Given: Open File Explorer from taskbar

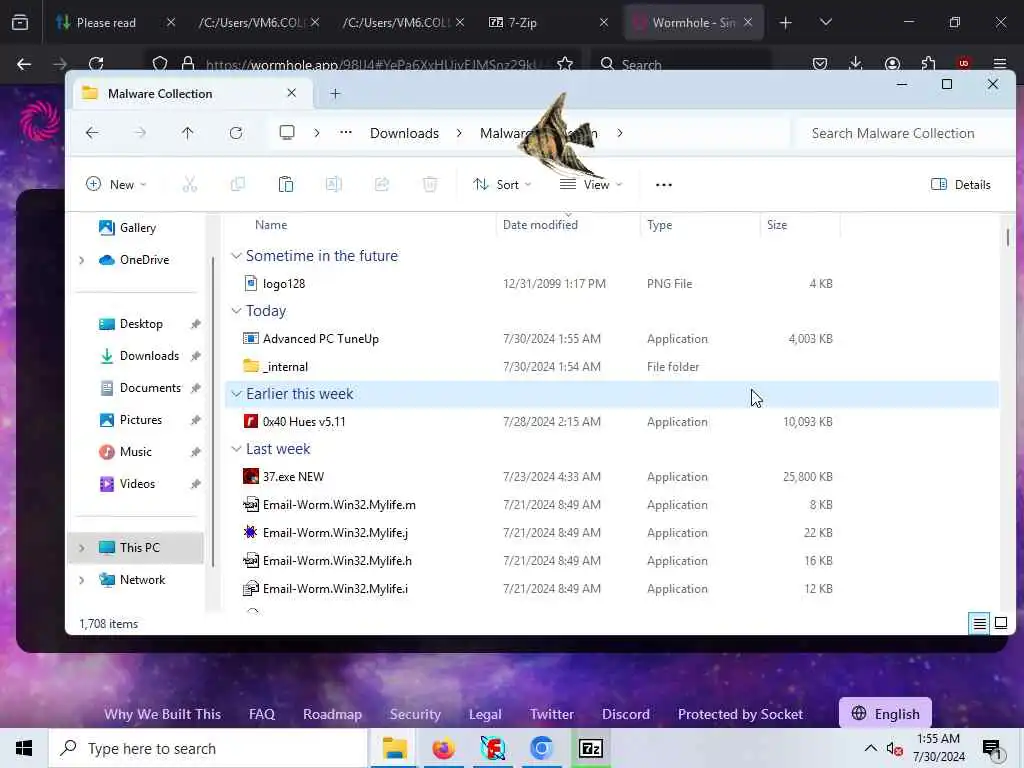Looking at the screenshot, I should [394, 748].
